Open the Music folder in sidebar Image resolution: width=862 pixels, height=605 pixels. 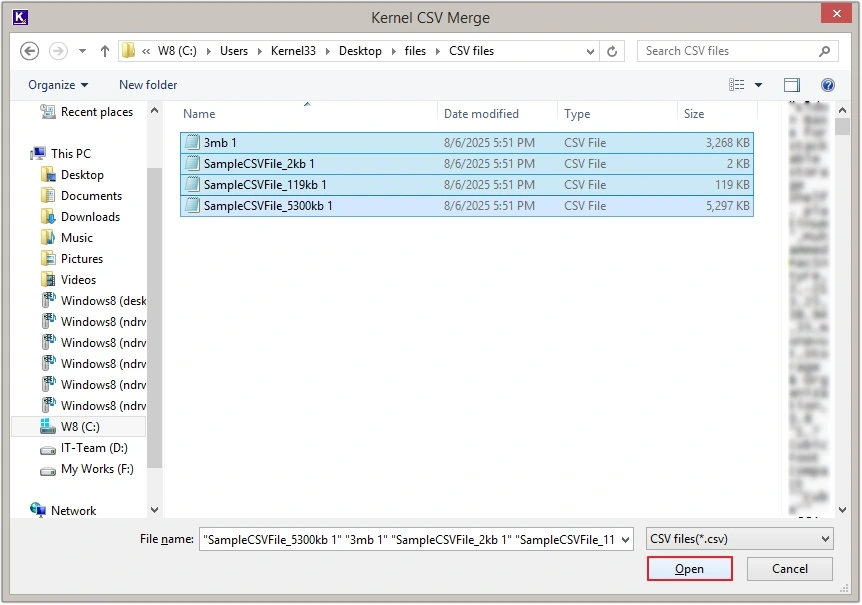(67, 238)
